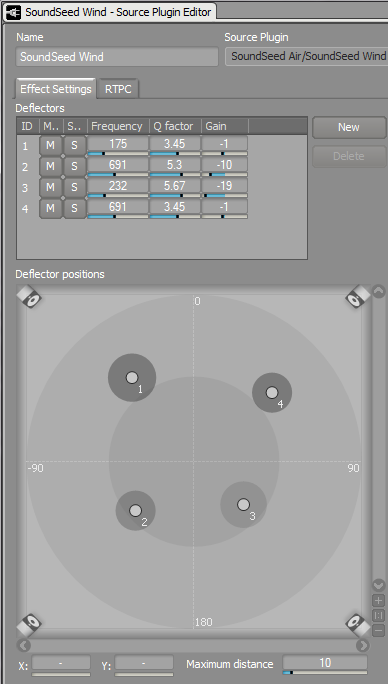Screen dimensions: 388x684
Task: Select the SoundSeed Wind editor title tab
Action: (x=110, y=12)
